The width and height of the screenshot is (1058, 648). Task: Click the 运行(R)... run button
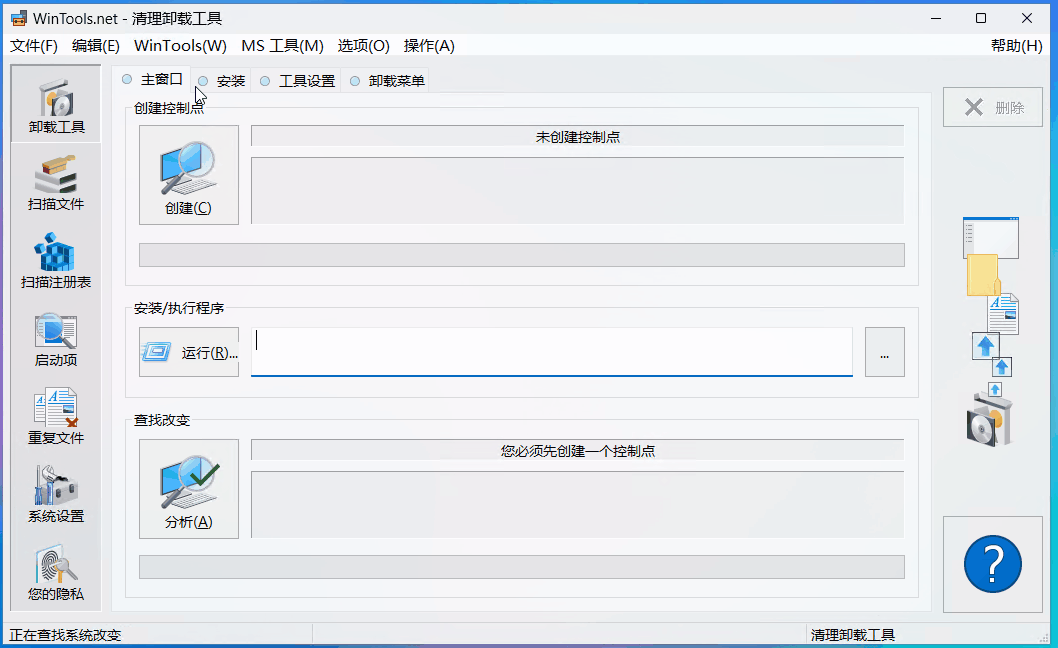coord(189,352)
